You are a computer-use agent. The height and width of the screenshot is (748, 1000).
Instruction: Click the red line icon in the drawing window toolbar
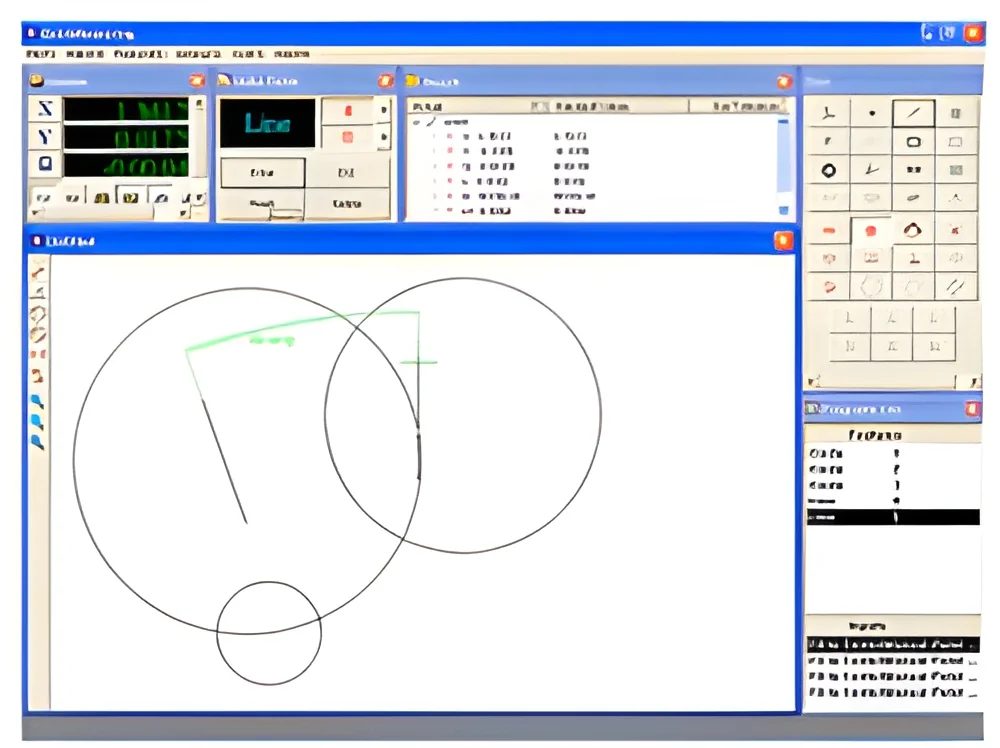pos(38,274)
